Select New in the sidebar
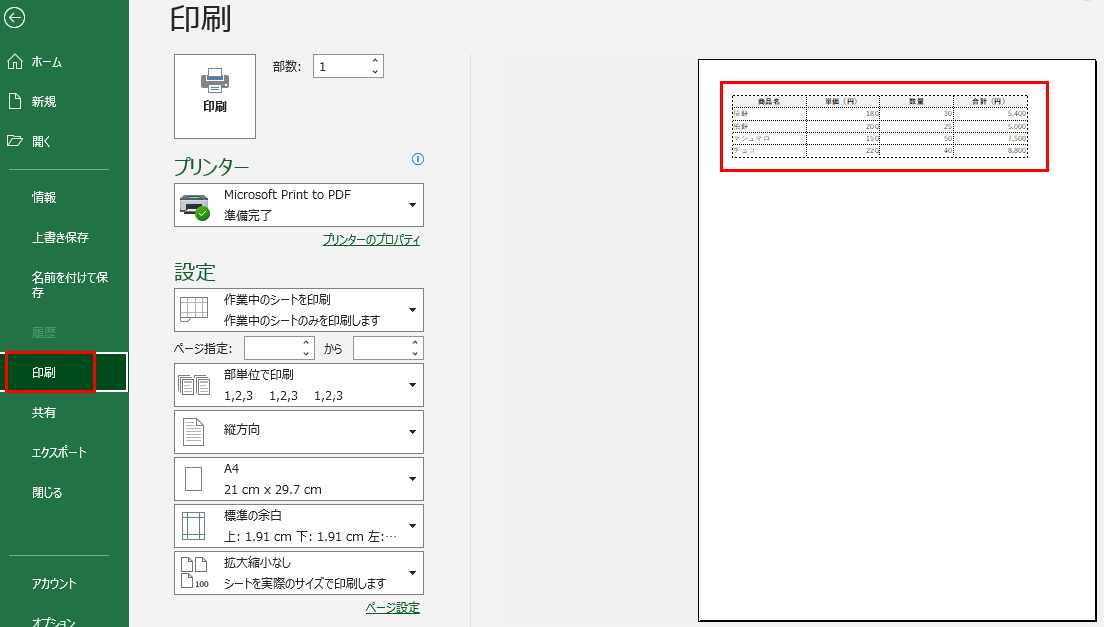This screenshot has width=1104, height=627. pyautogui.click(x=43, y=101)
